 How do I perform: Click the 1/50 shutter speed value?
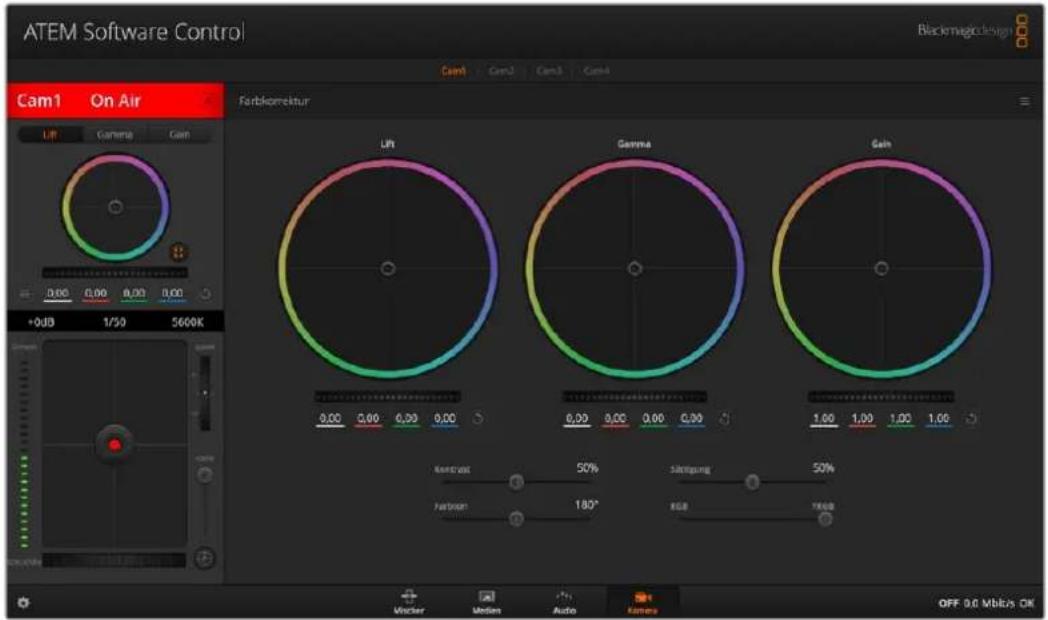pos(114,322)
